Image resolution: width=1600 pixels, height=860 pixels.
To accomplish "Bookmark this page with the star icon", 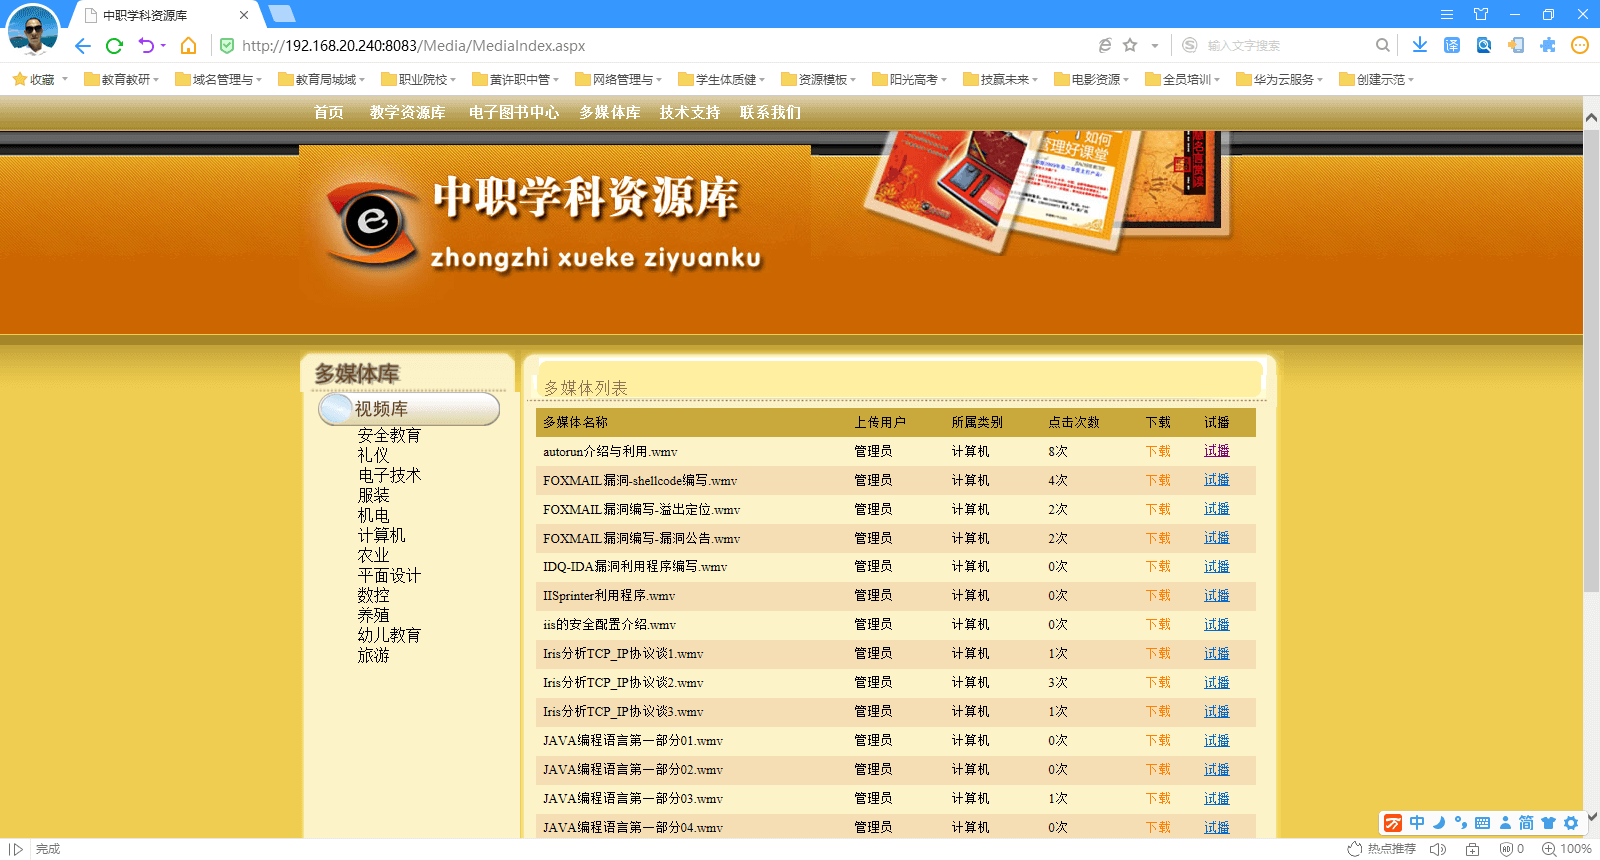I will point(1130,45).
